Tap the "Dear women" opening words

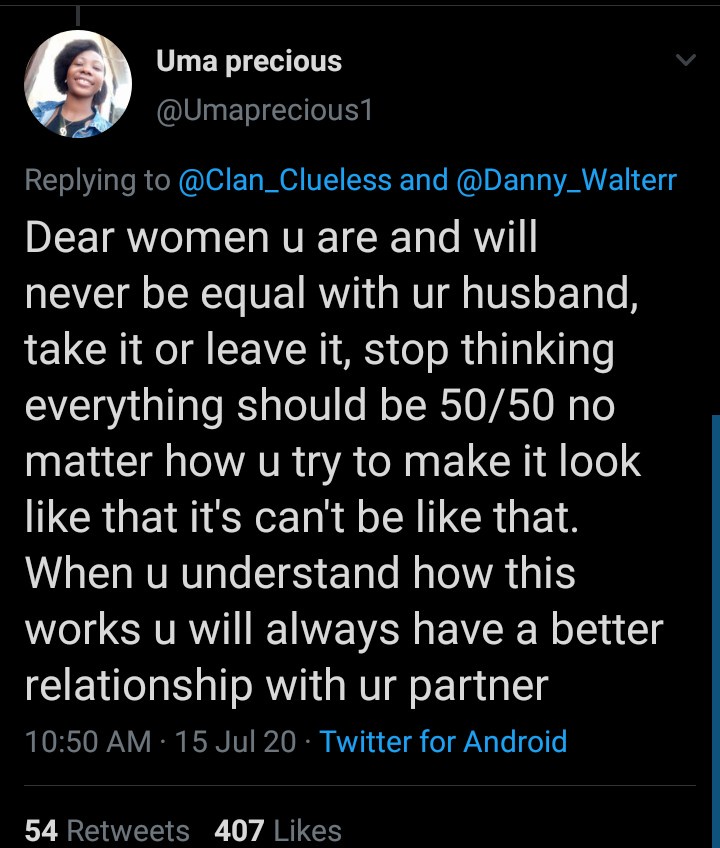(147, 237)
